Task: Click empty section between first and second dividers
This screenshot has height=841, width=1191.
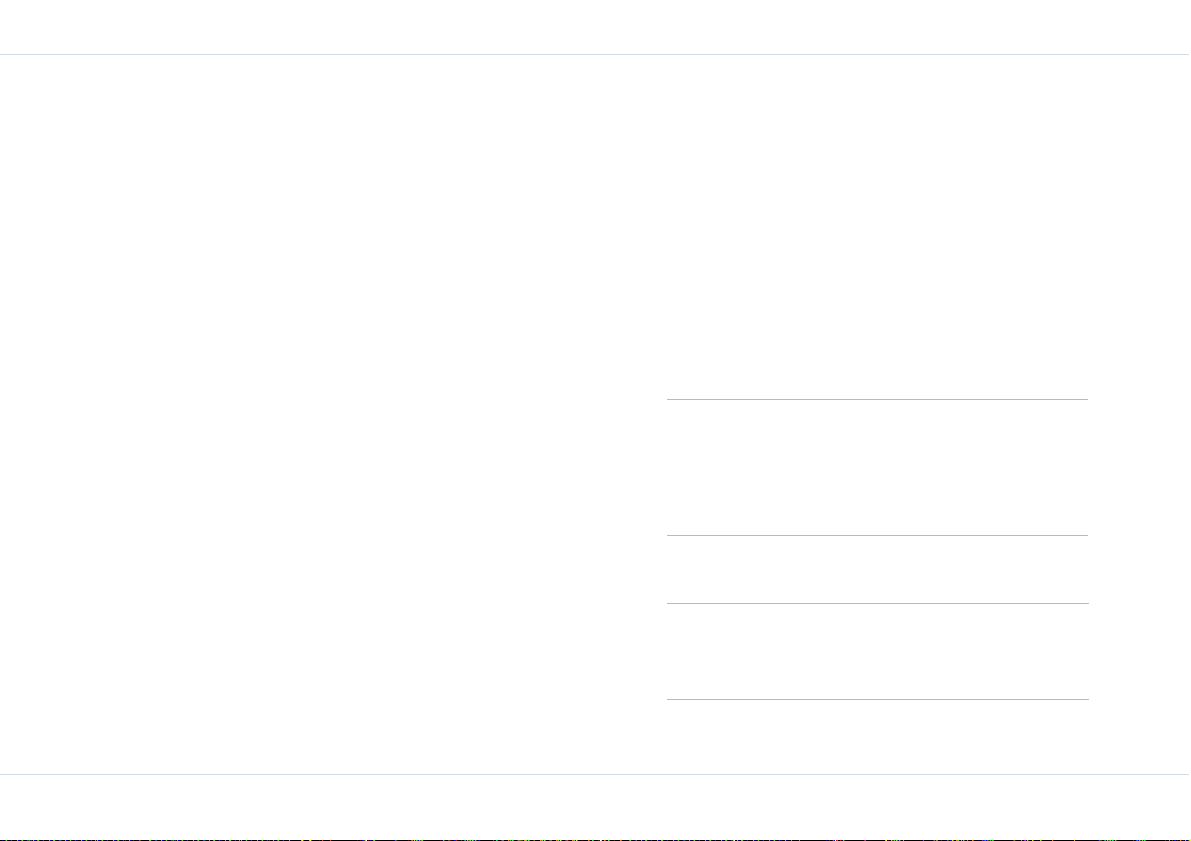Action: 877,467
